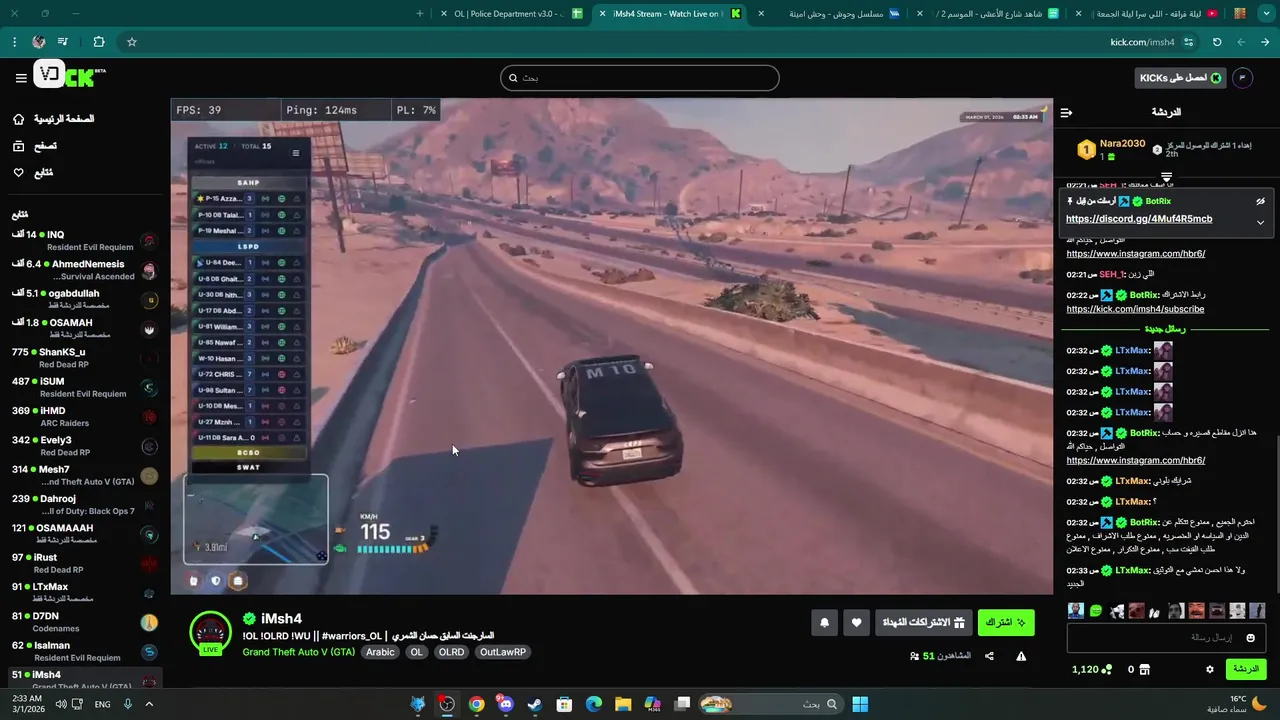Screen dimensions: 1280x720
Task: Bookmark the page with the star icon
Action: pos(131,42)
